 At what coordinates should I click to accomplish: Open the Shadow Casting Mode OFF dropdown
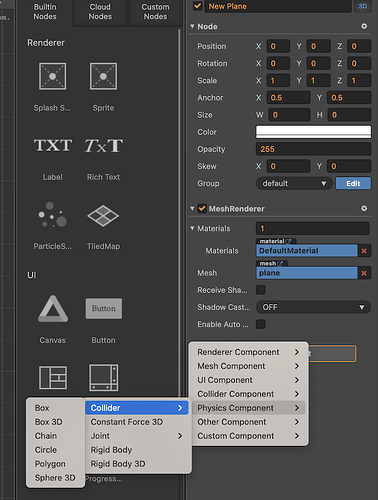[313, 307]
